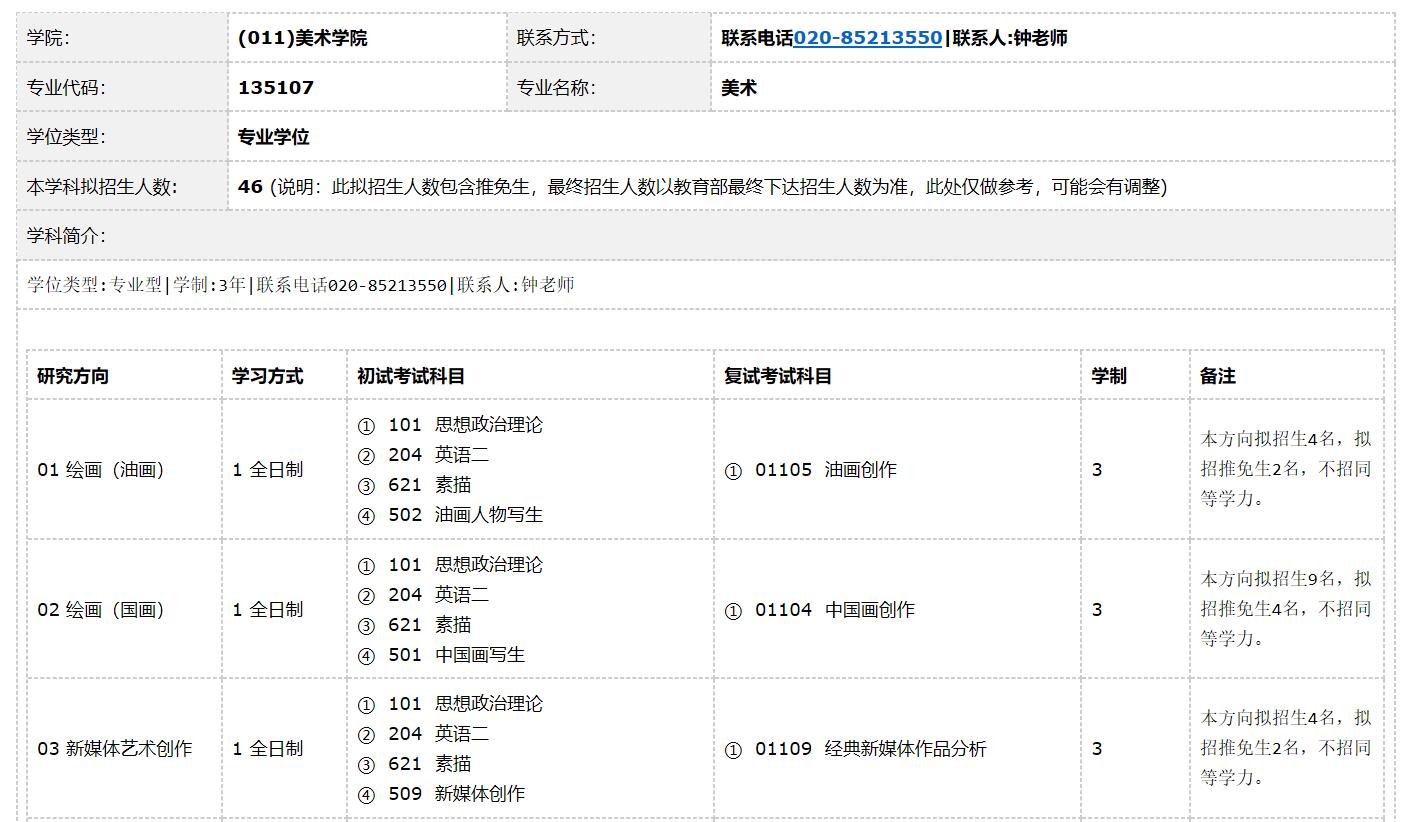Click the 备注 column header
The image size is (1406, 822).
tap(1217, 376)
